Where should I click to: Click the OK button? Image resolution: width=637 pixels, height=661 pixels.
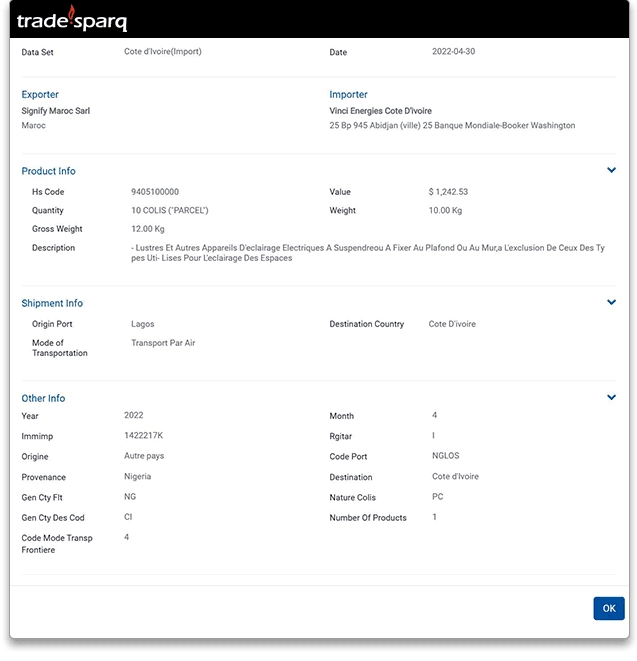[x=609, y=608]
